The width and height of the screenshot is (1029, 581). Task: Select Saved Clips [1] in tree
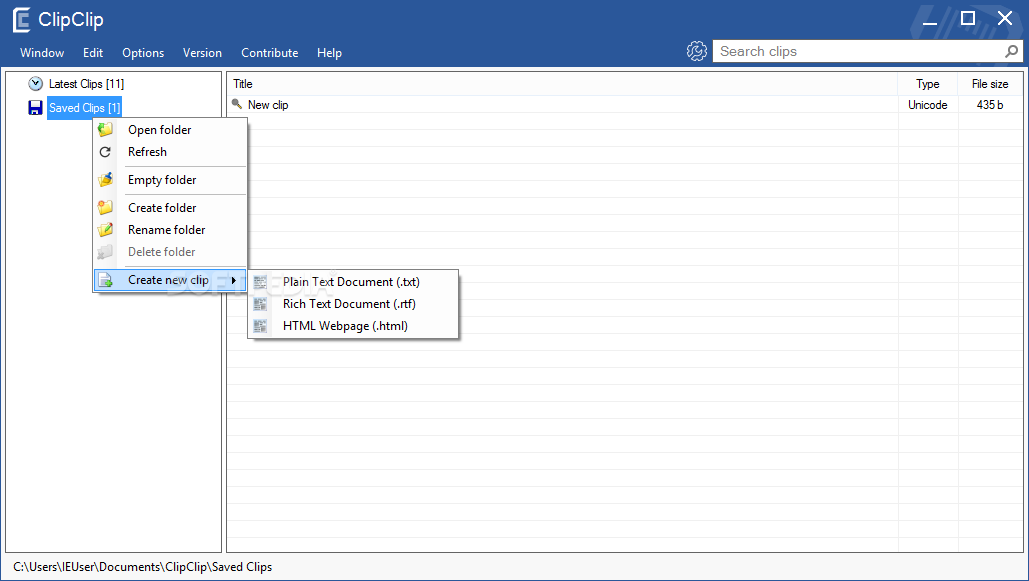point(85,108)
